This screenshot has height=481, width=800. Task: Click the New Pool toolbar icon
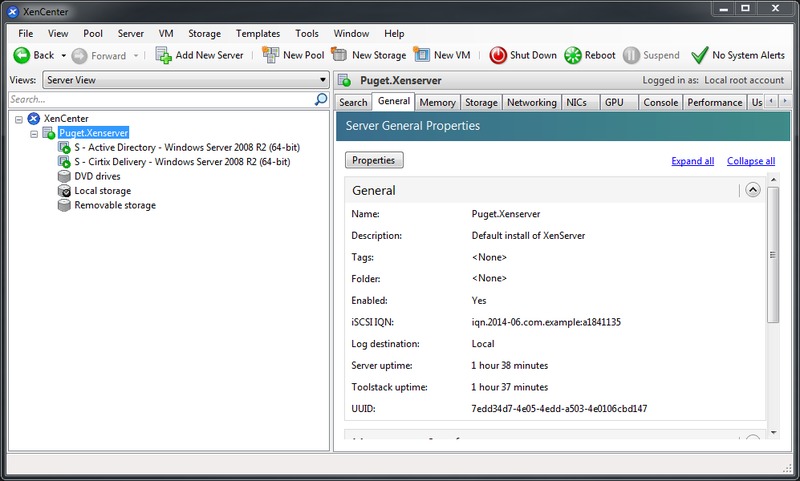point(270,56)
